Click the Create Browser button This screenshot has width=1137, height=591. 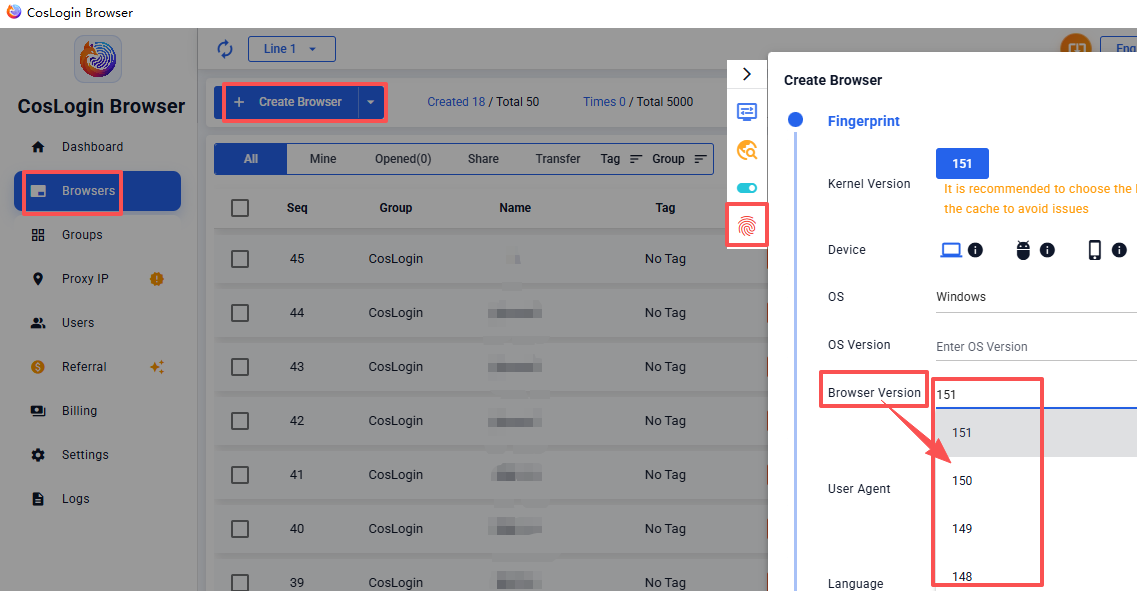point(291,102)
